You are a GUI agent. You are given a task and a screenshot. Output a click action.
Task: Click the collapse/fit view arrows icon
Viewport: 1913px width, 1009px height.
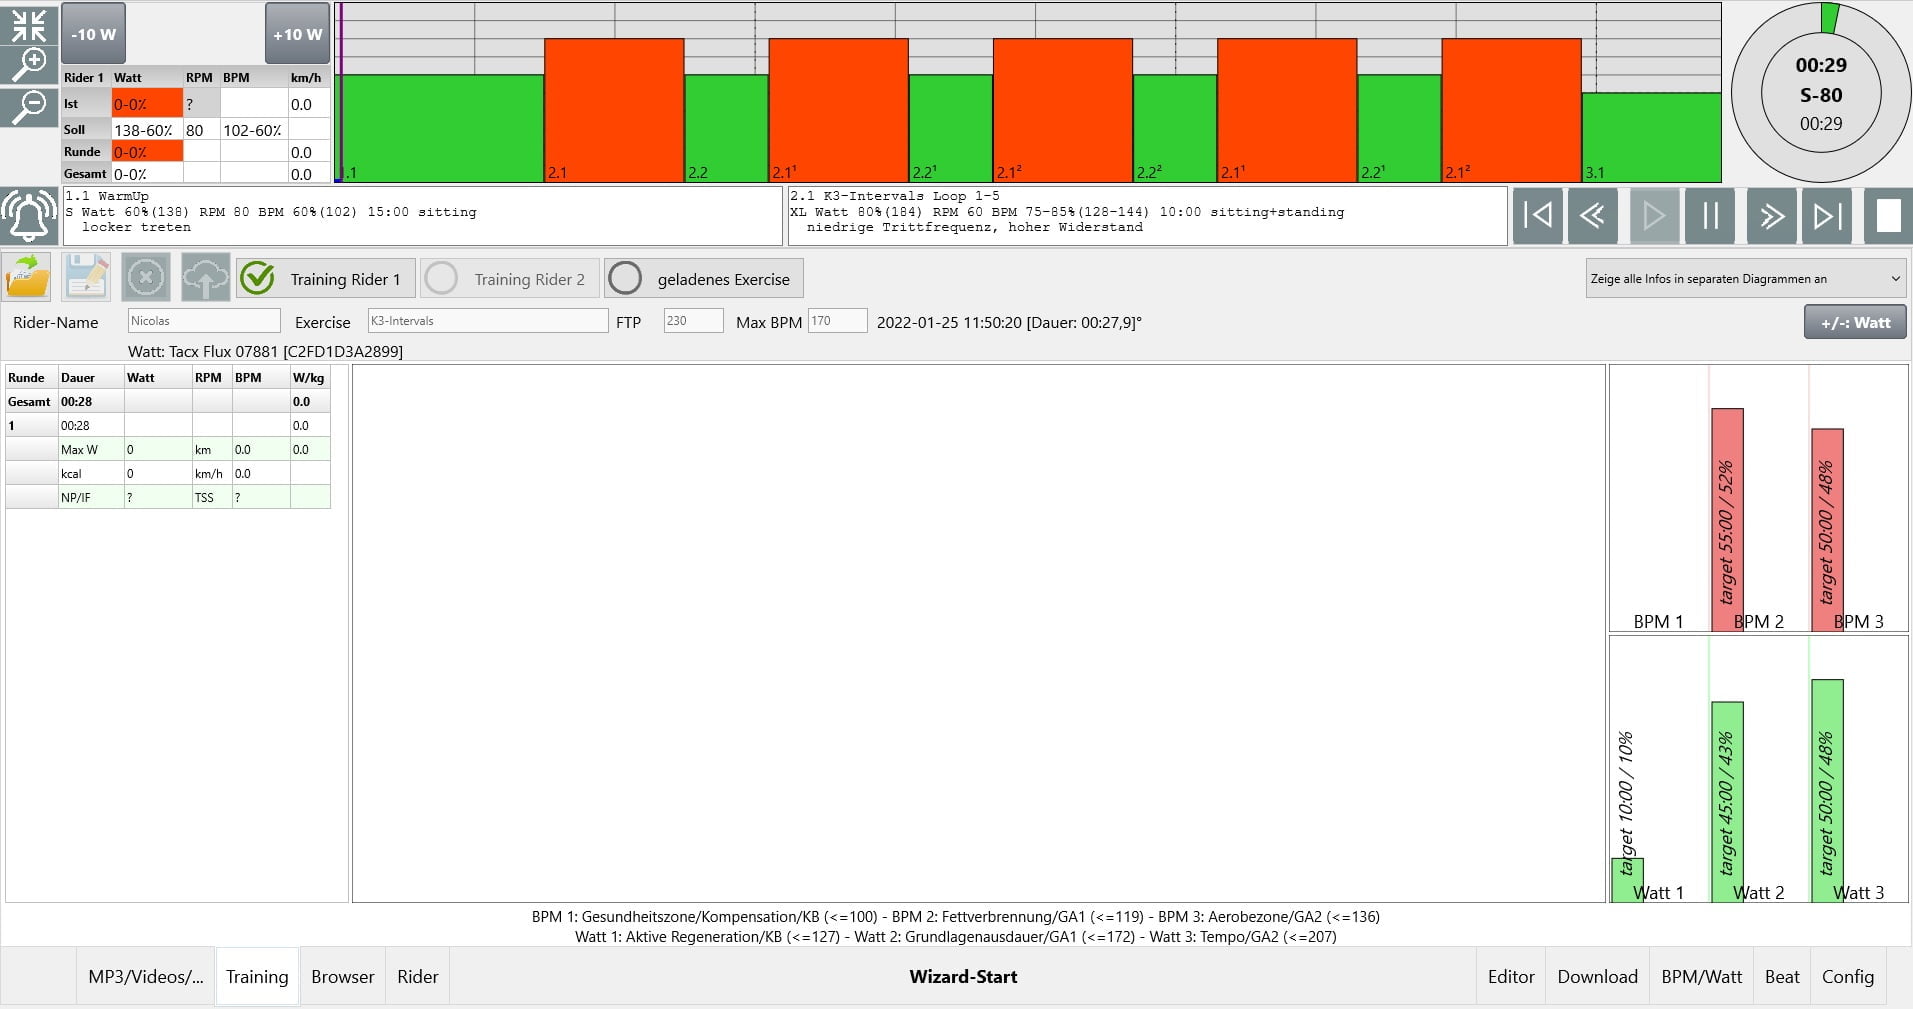pos(29,24)
